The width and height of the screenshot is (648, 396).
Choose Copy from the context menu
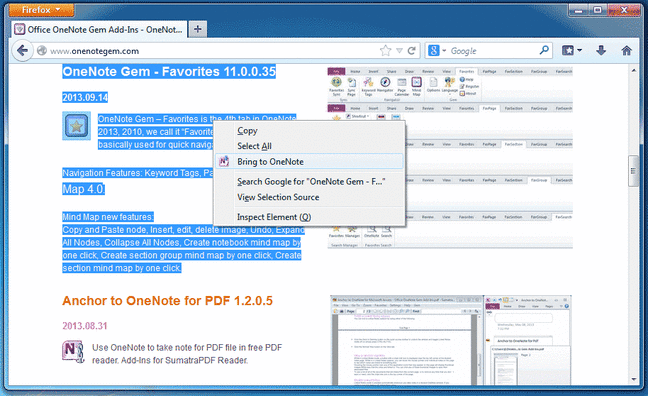point(309,131)
